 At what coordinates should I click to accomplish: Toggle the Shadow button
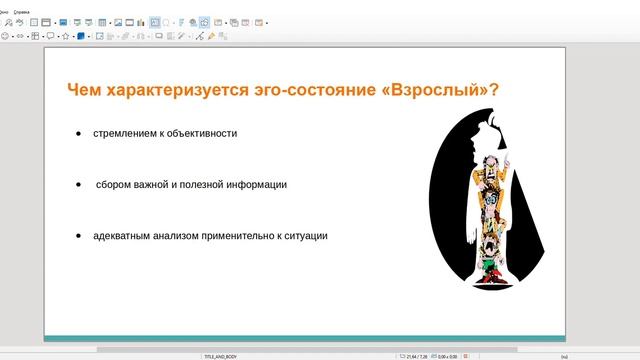click(159, 36)
